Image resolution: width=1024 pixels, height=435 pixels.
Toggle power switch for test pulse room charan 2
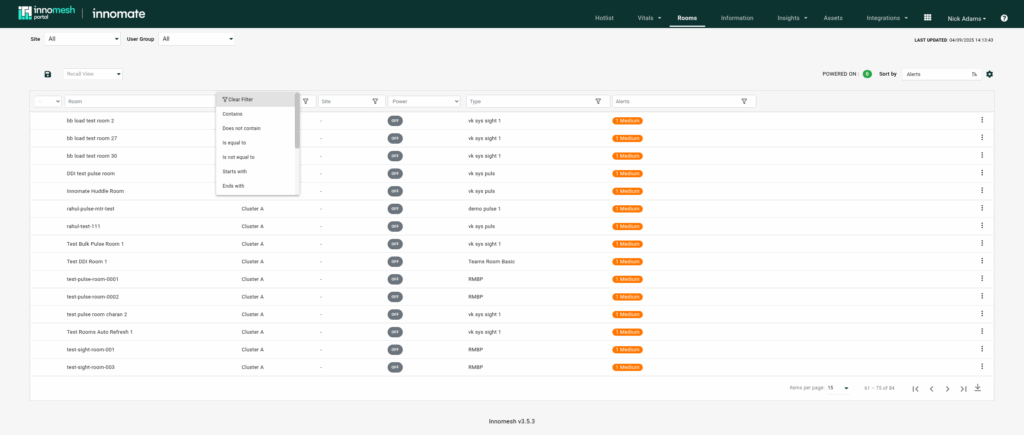tap(395, 315)
